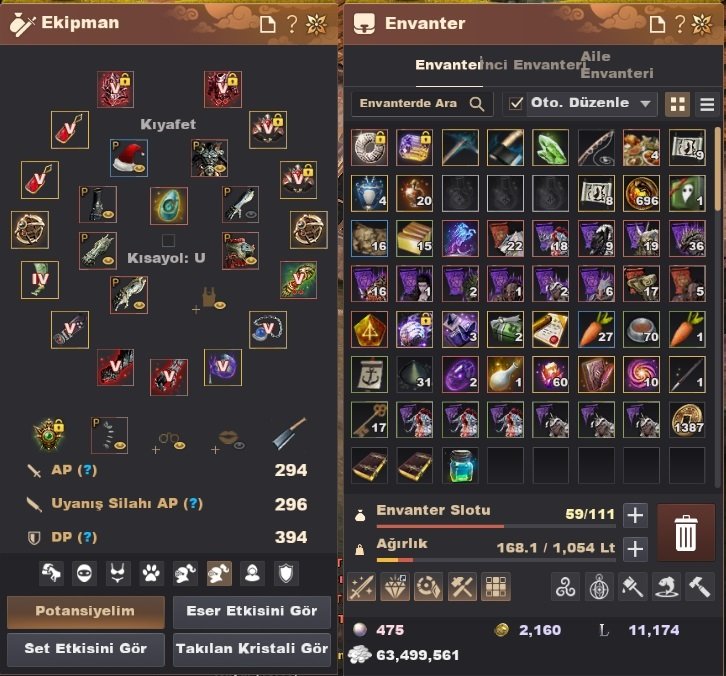The image size is (726, 676).
Task: Select the Envanter tab
Action: tap(448, 65)
